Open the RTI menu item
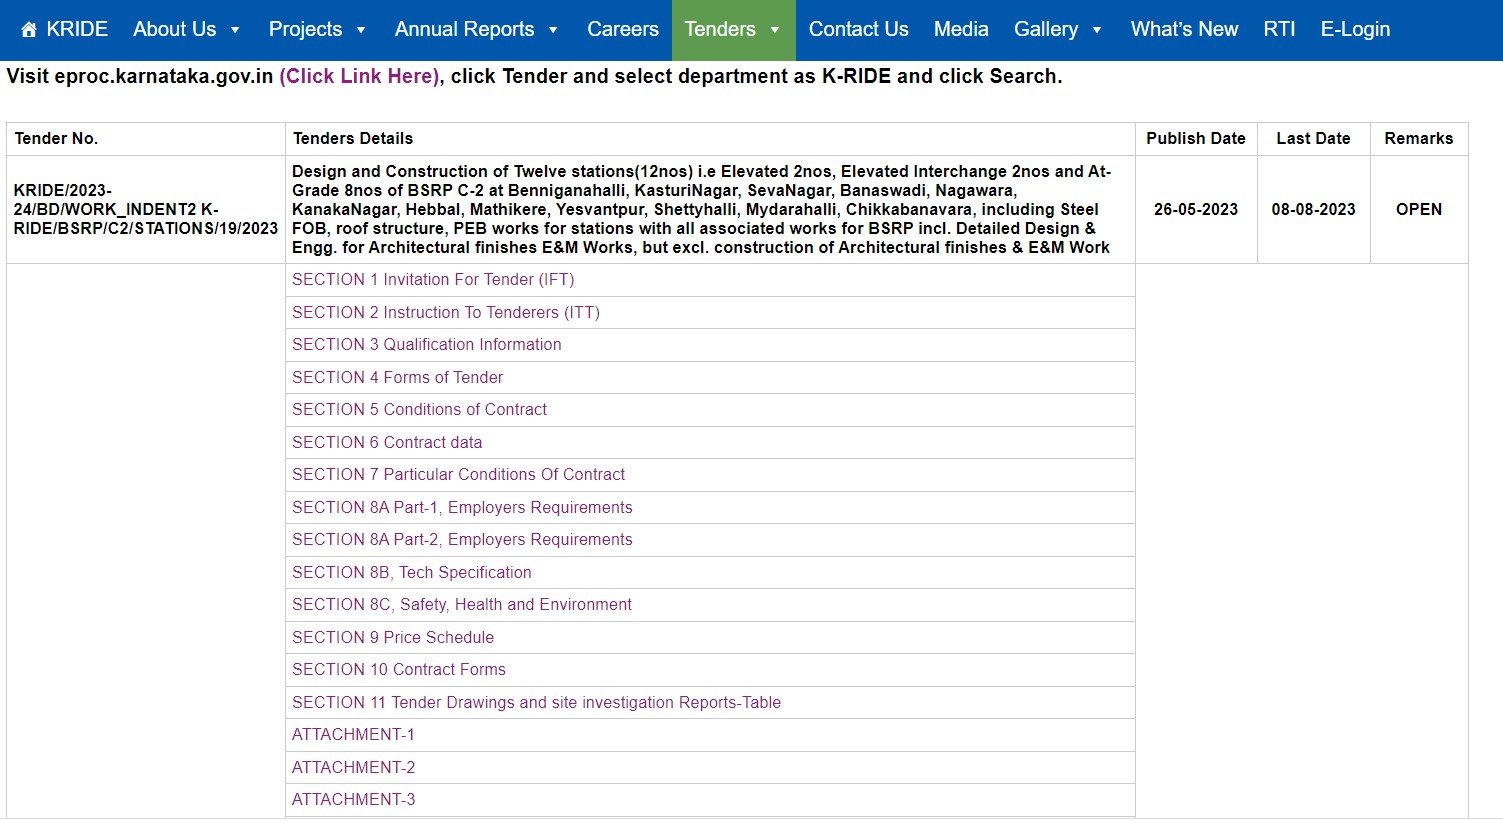Screen dimensions: 1503x821 (x=1279, y=30)
